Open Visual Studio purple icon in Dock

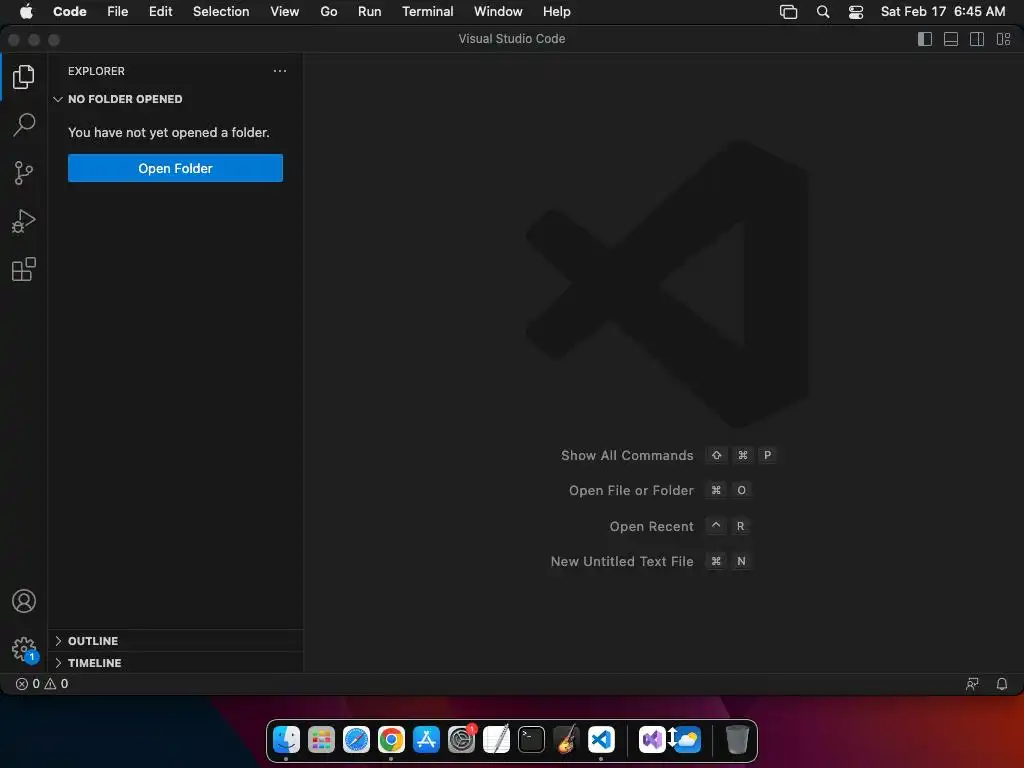tap(652, 739)
